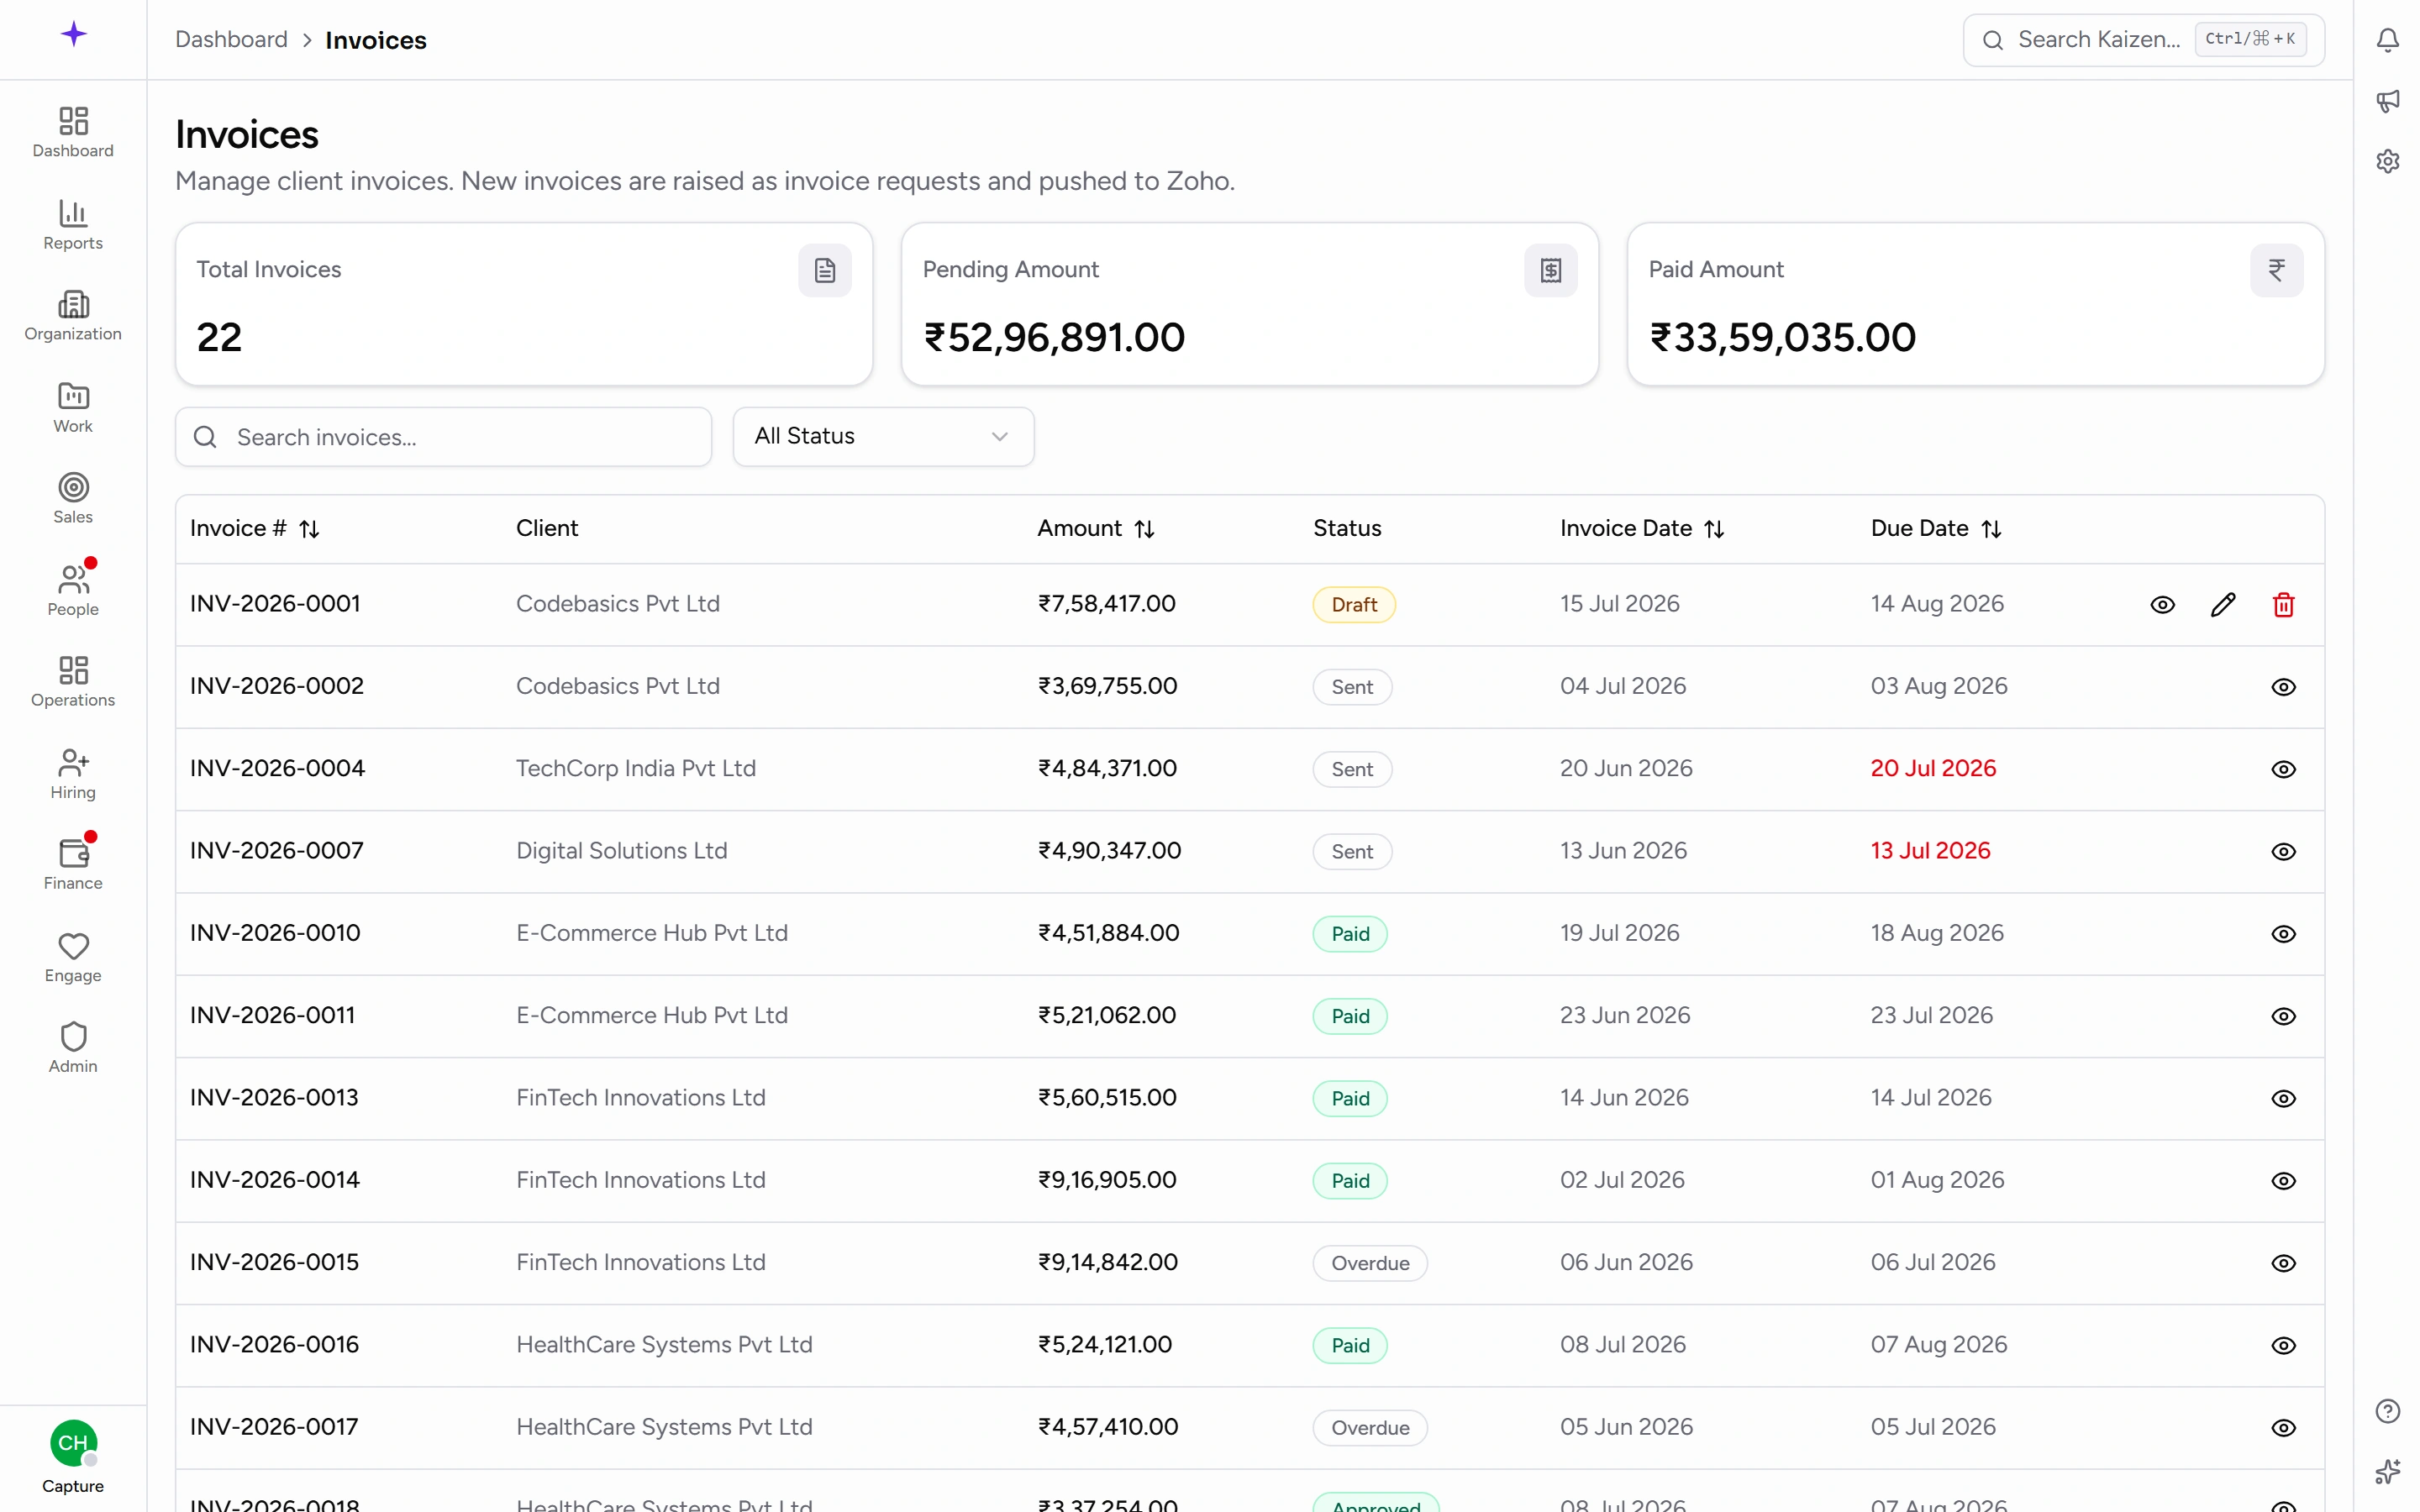Open the Hiring sidebar section
This screenshot has width=2420, height=1512.
point(73,773)
